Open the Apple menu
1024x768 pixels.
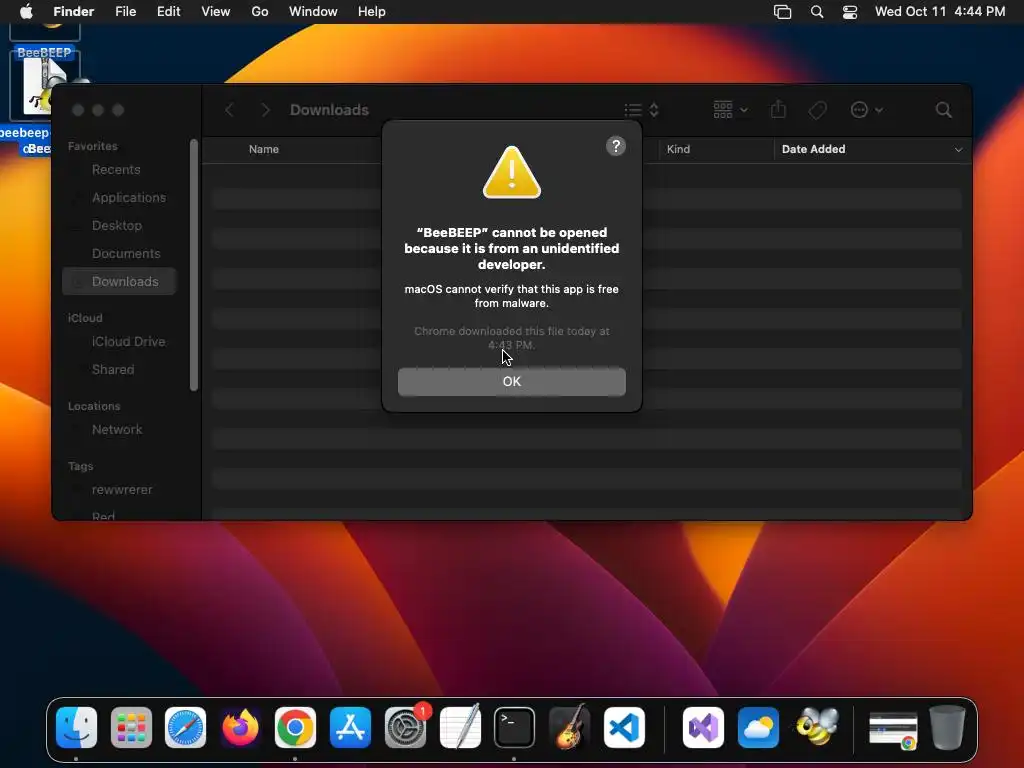26,12
